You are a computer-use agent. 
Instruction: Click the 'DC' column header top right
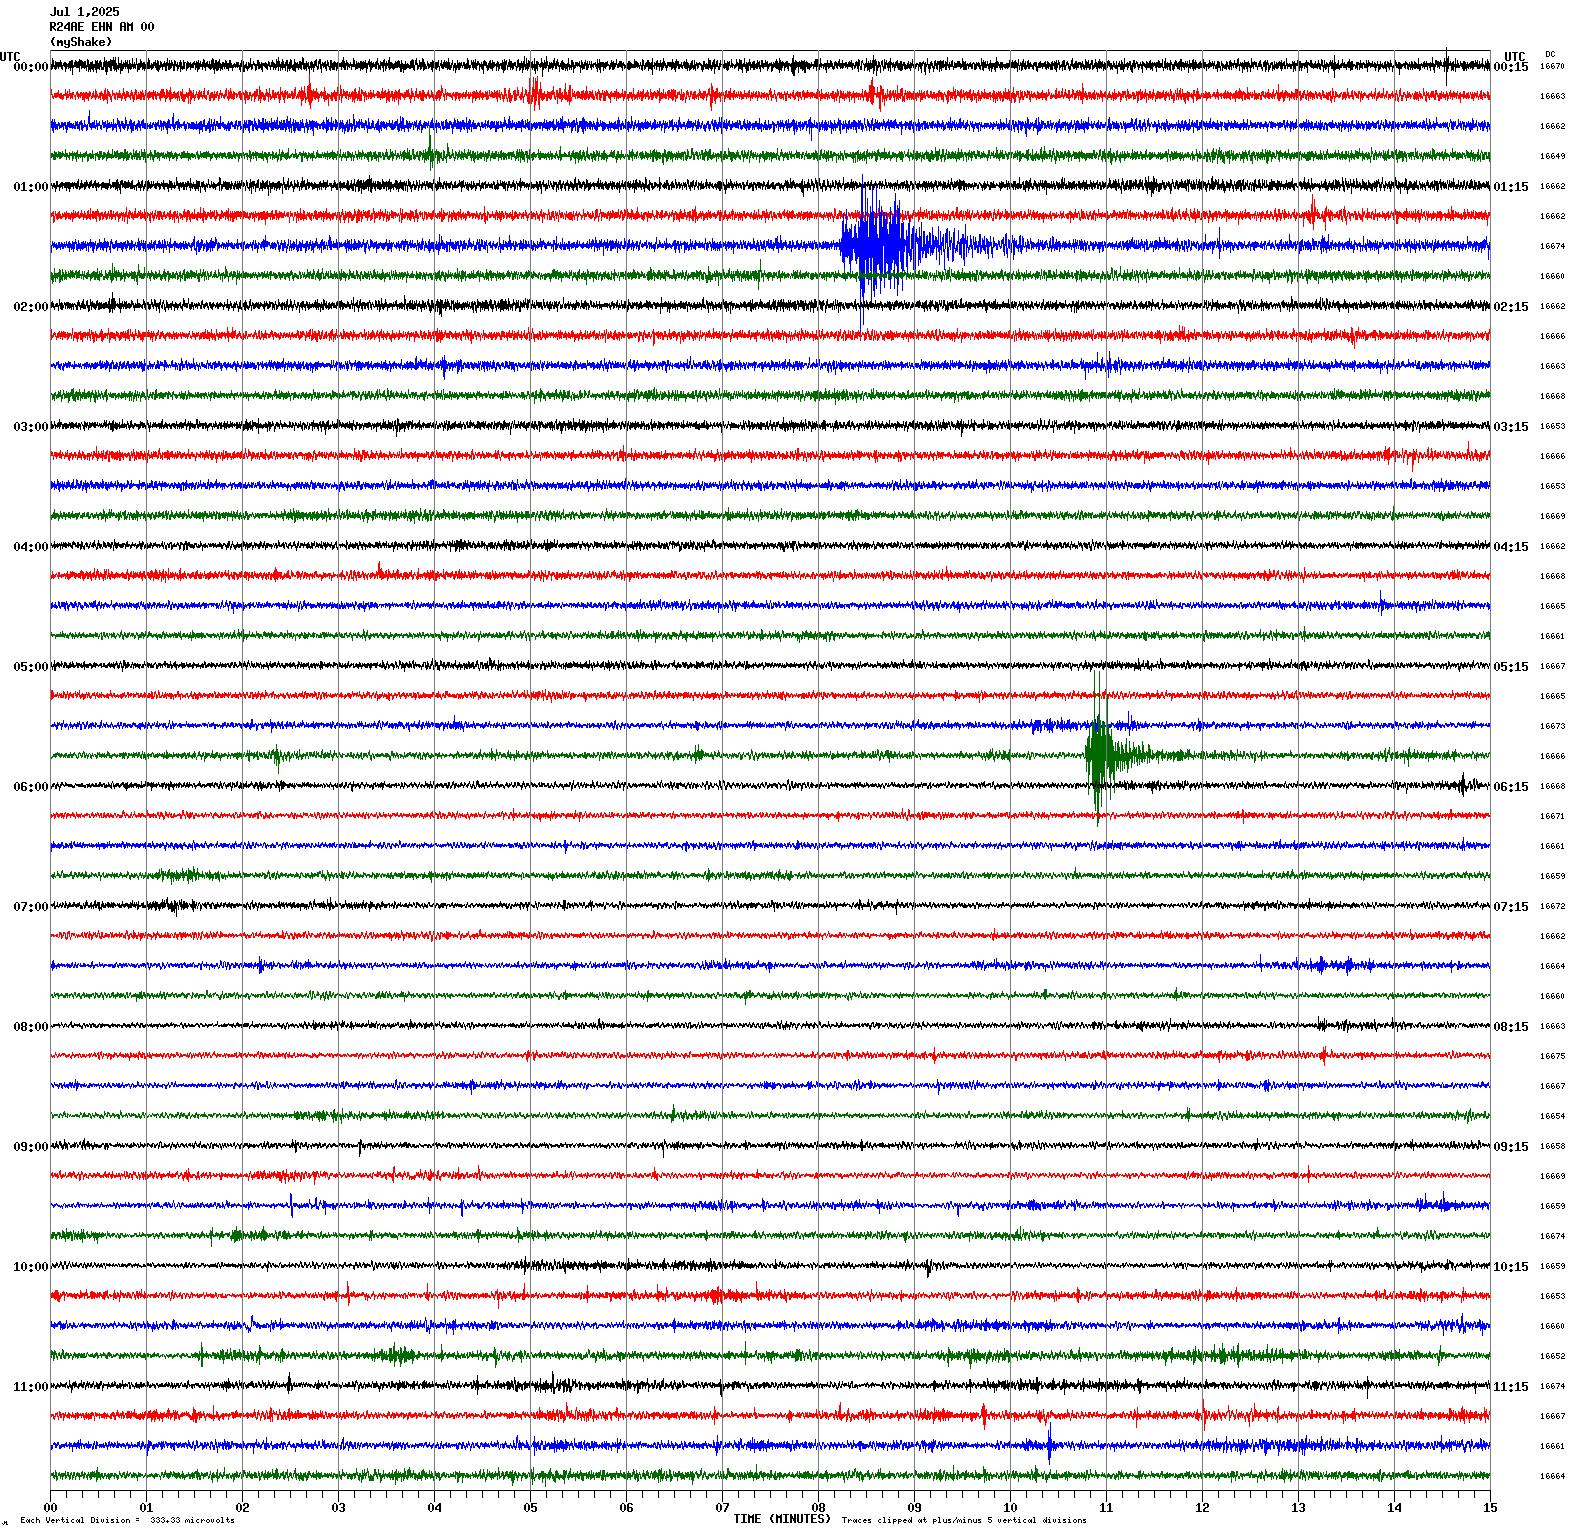click(x=1550, y=54)
